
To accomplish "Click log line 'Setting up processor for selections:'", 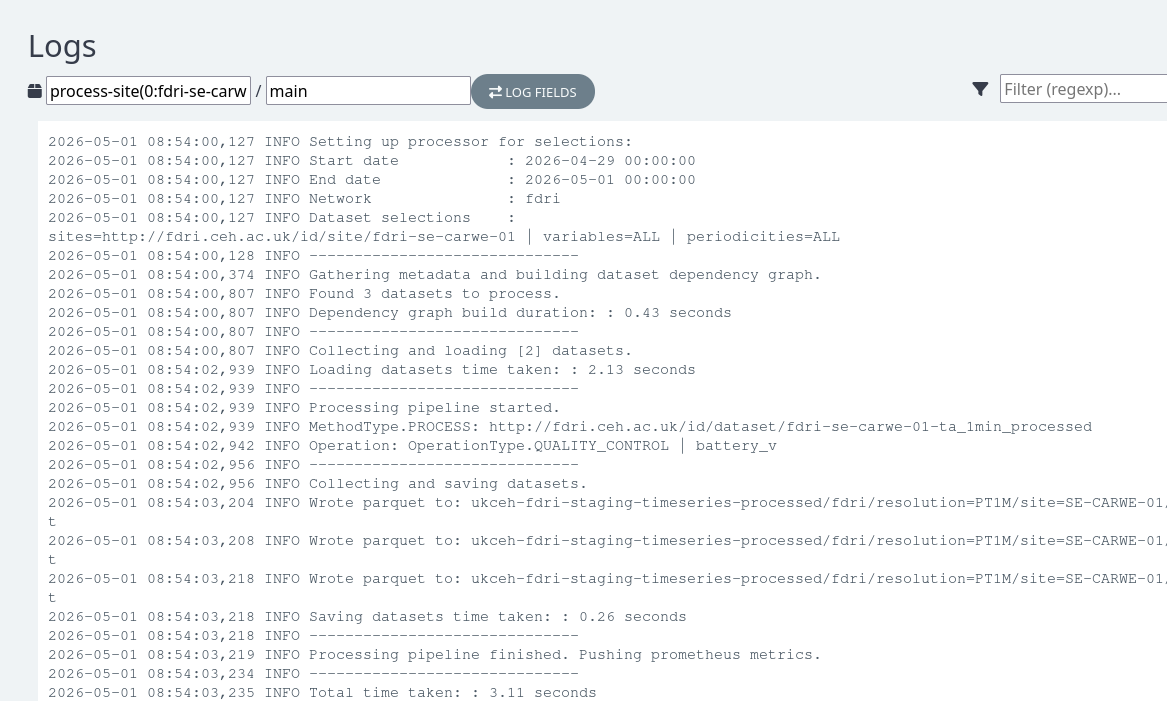I will point(340,141).
